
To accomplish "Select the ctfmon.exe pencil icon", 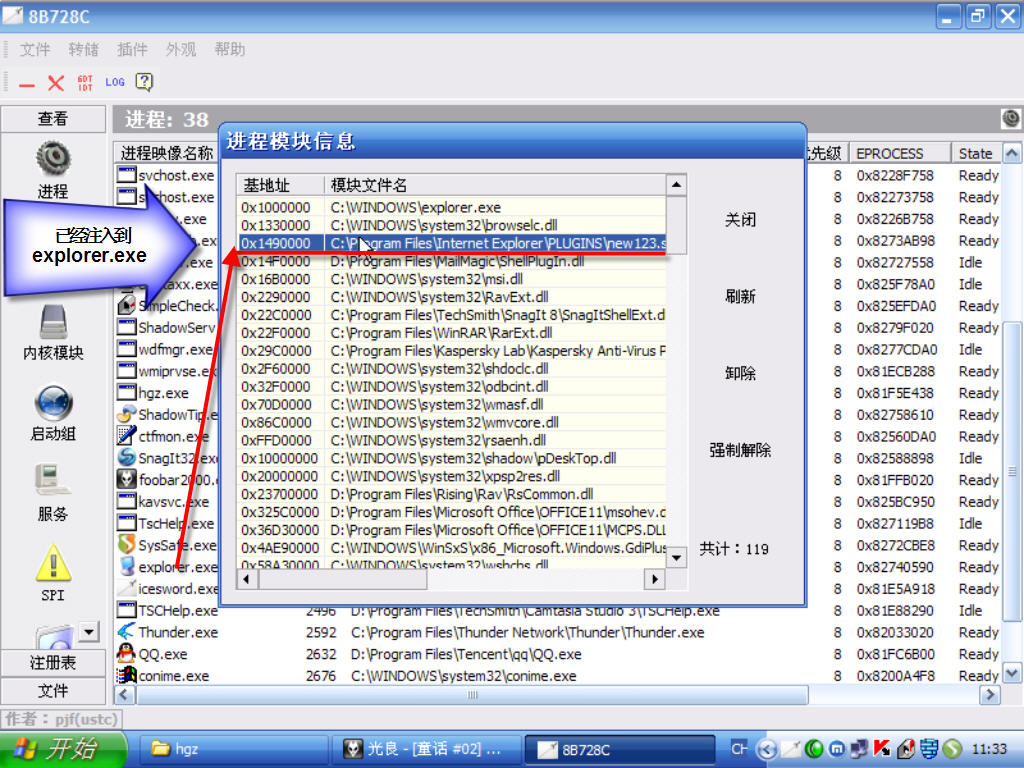I will [x=126, y=435].
